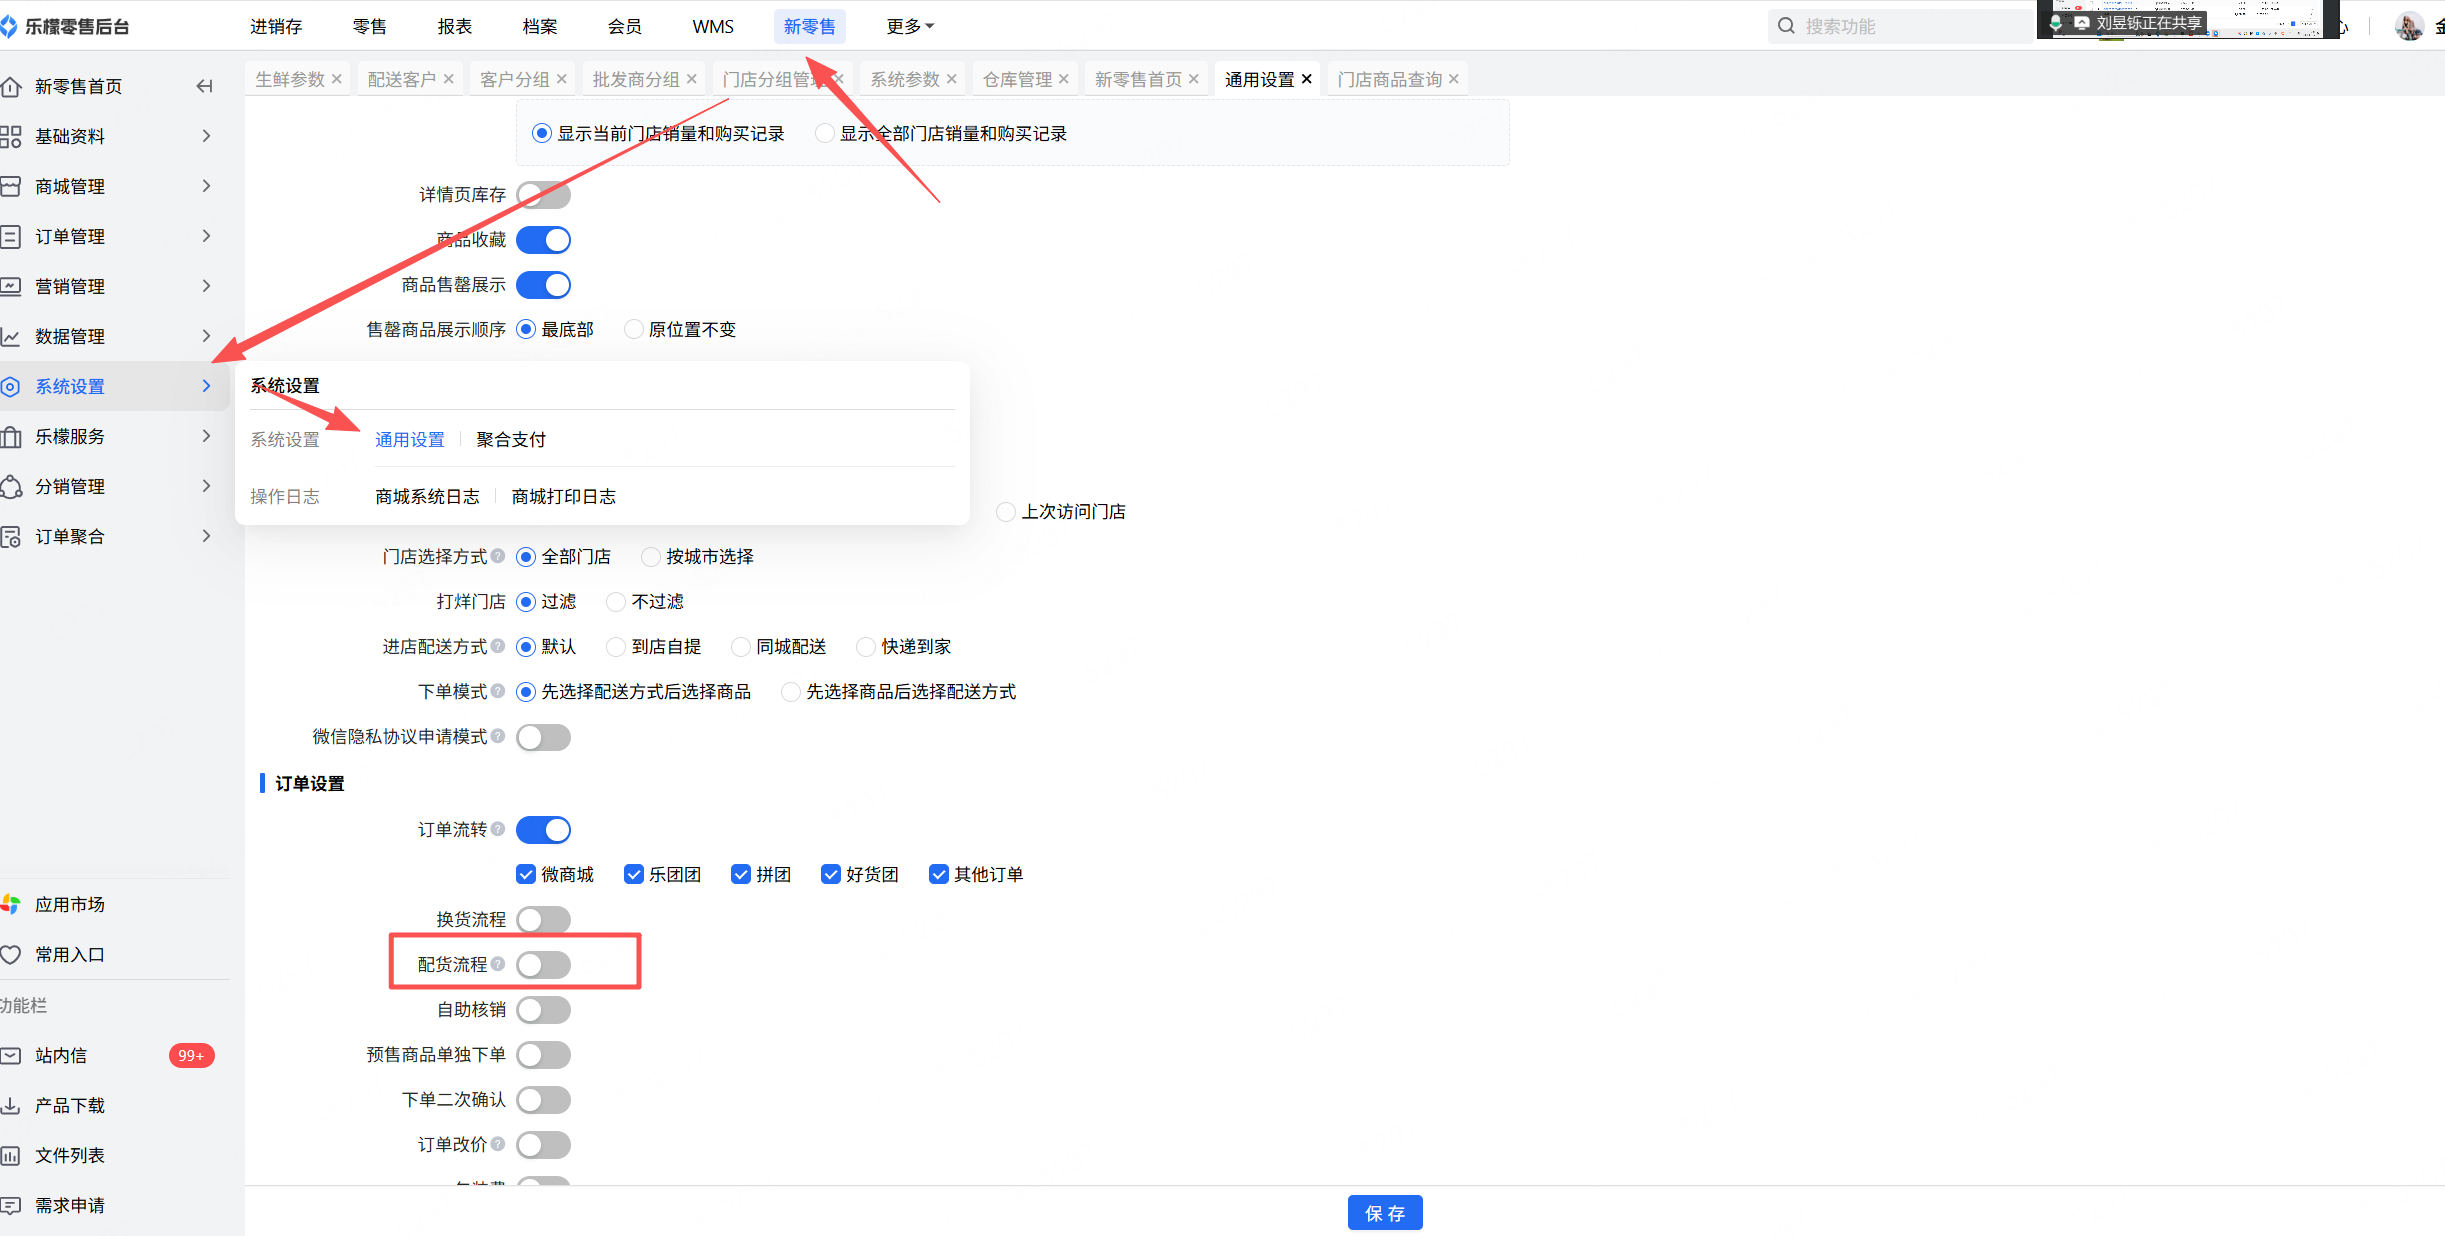Screen dimensions: 2445x1236
Task: Click the 产品下载 download icon
Action: (x=11, y=1105)
